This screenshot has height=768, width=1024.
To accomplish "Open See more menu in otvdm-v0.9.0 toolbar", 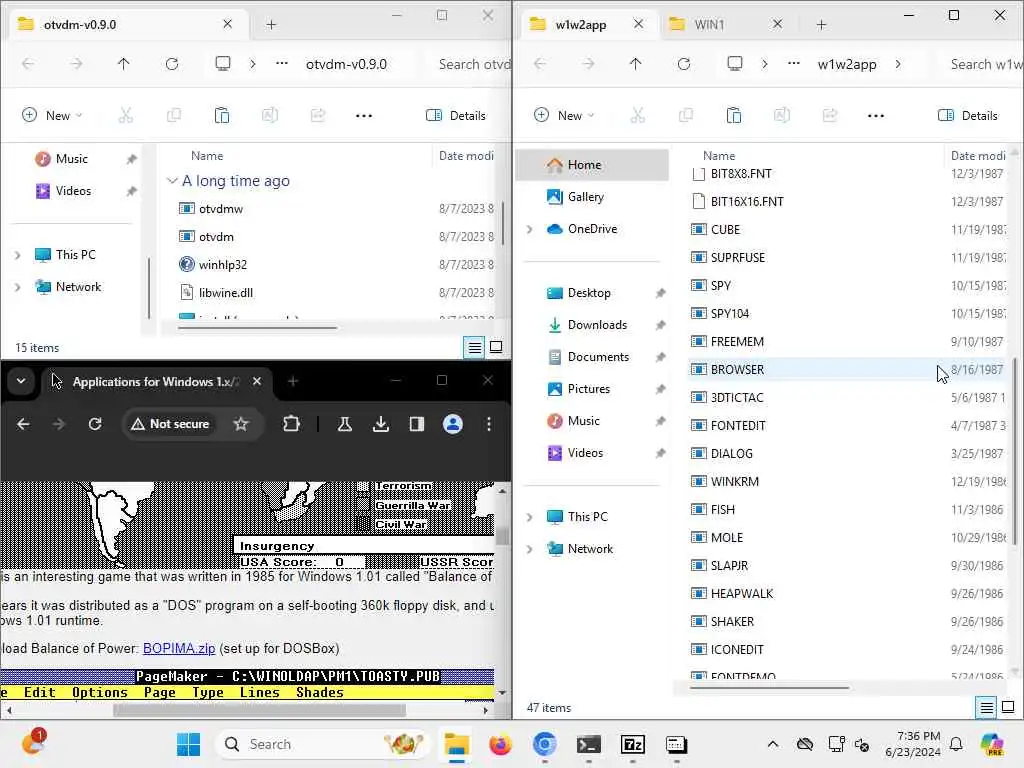I will 364,116.
